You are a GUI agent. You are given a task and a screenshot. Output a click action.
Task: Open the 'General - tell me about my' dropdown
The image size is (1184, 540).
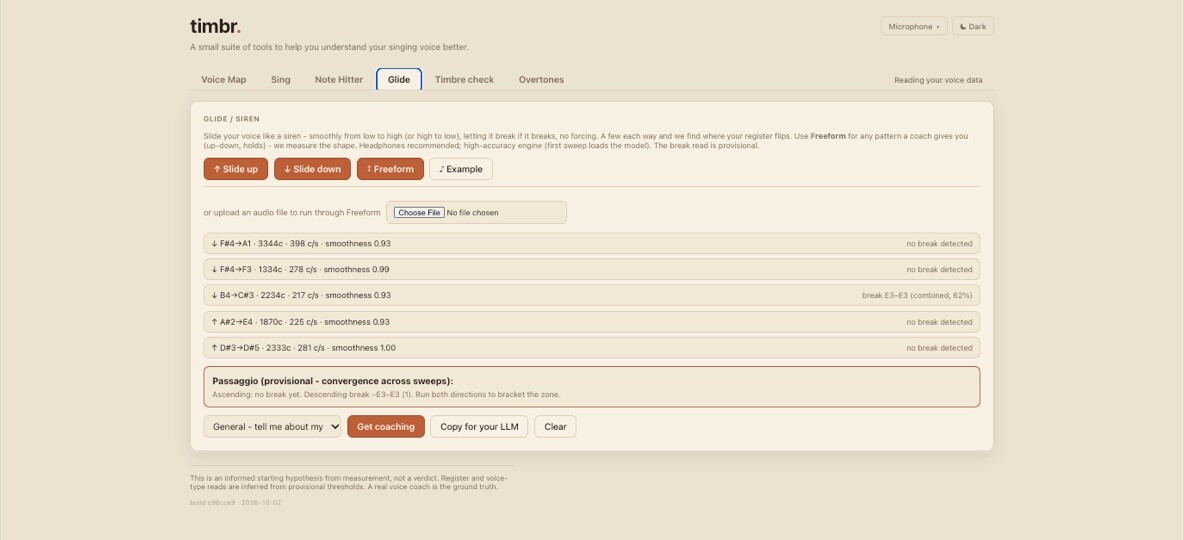(272, 427)
